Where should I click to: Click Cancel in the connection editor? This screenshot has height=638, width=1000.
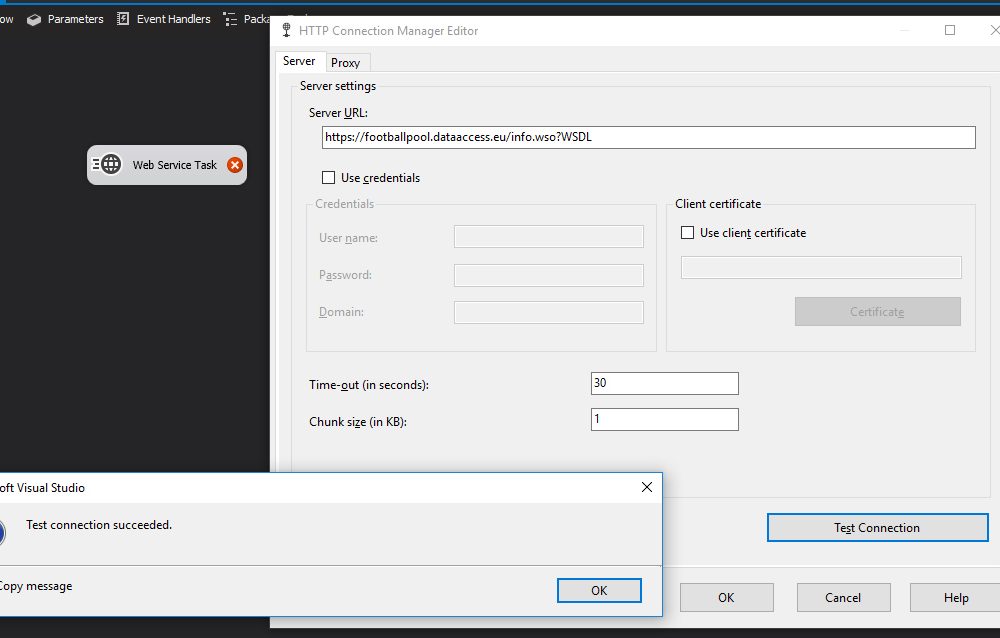(x=843, y=598)
